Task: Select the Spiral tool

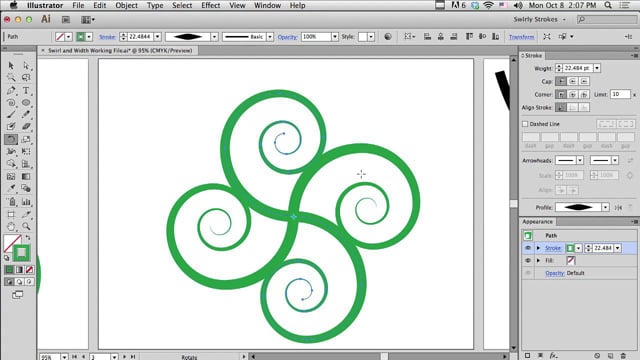Action: point(11,102)
